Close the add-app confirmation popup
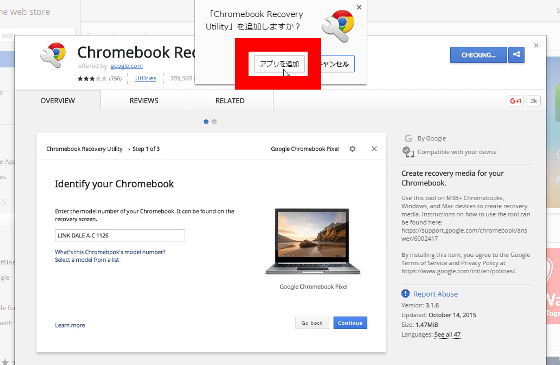The image size is (560, 365). click(x=359, y=7)
